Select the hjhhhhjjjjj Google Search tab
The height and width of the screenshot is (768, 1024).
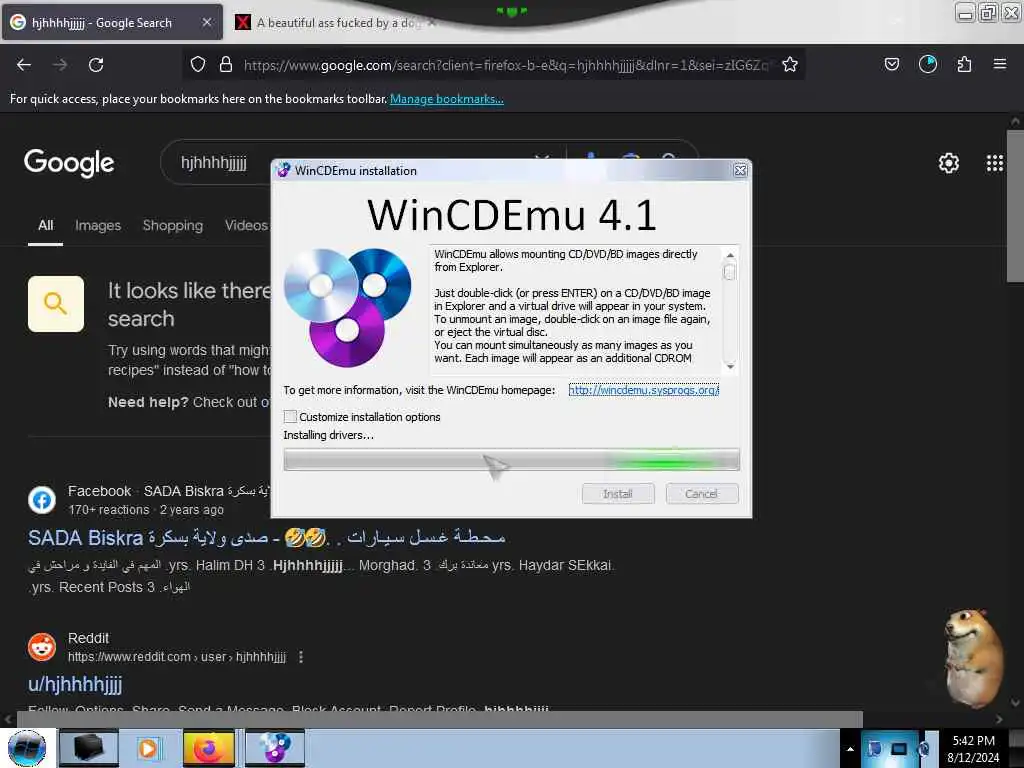click(x=112, y=22)
